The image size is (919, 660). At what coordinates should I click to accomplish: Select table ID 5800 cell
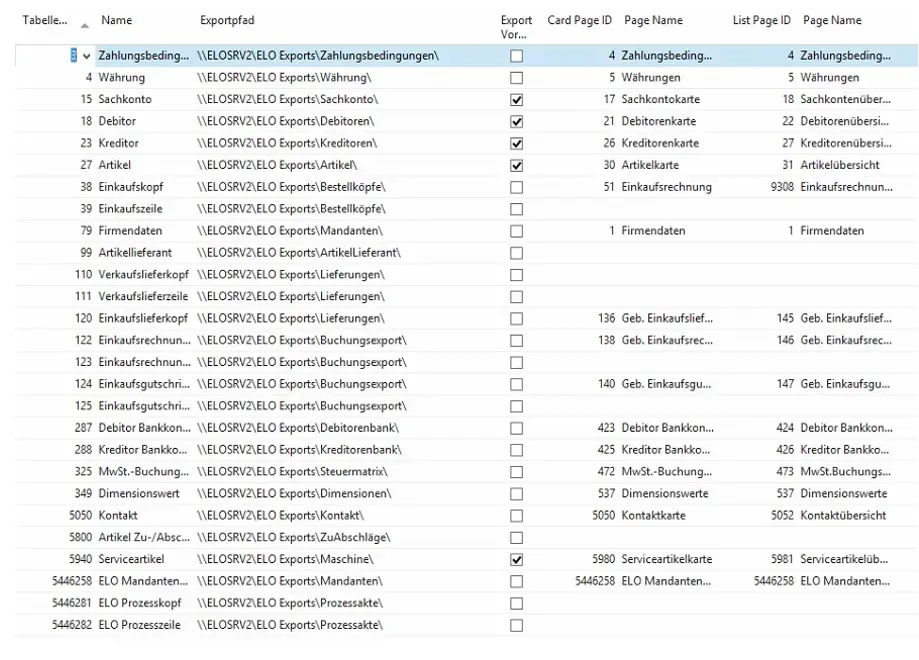click(80, 537)
